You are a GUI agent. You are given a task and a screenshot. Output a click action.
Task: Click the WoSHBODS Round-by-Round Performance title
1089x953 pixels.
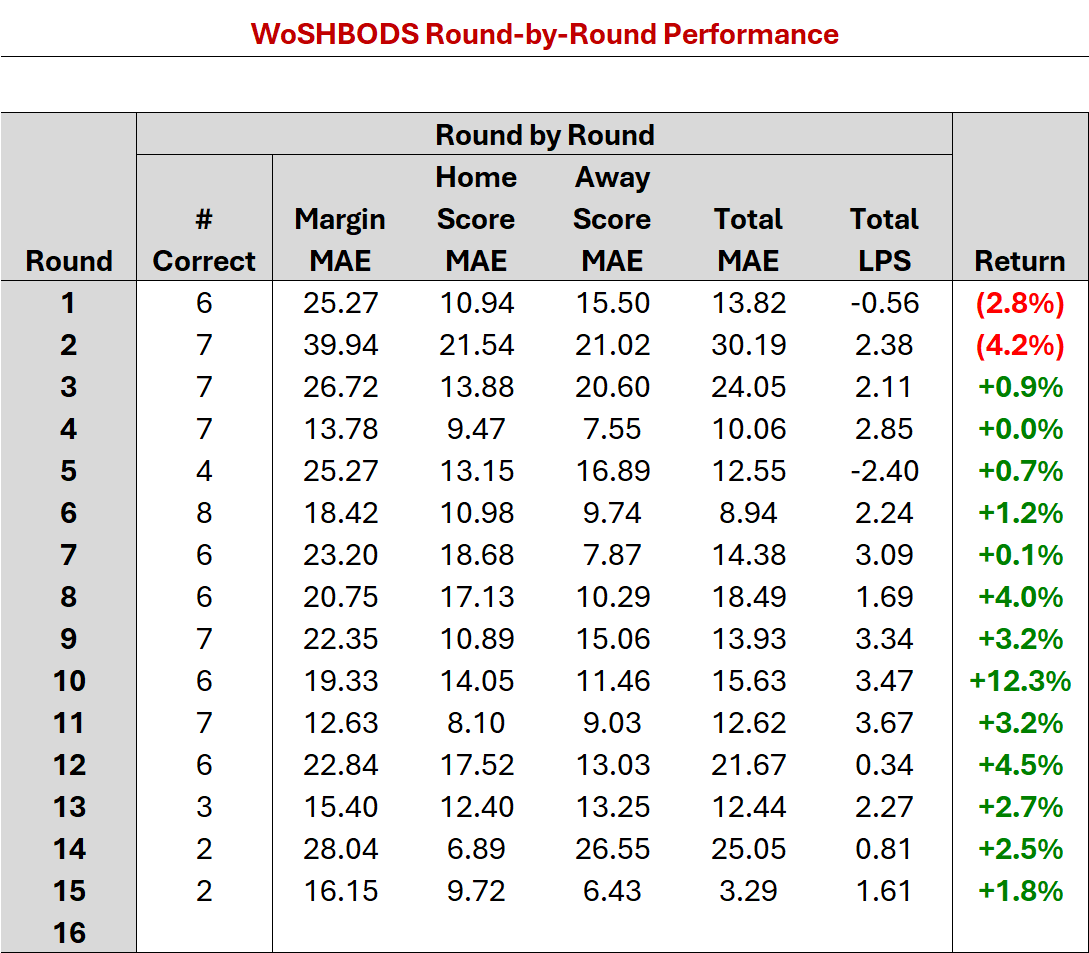[544, 34]
